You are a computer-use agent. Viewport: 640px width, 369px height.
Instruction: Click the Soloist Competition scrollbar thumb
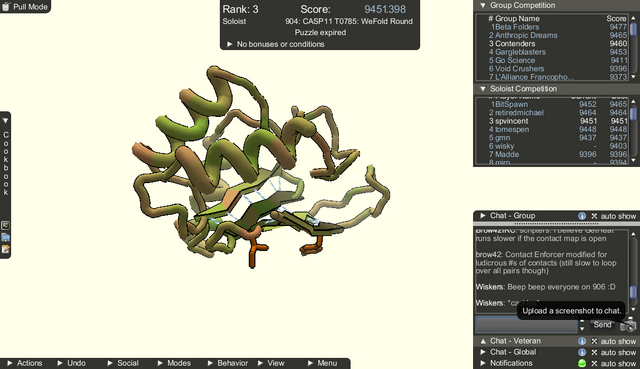633,113
